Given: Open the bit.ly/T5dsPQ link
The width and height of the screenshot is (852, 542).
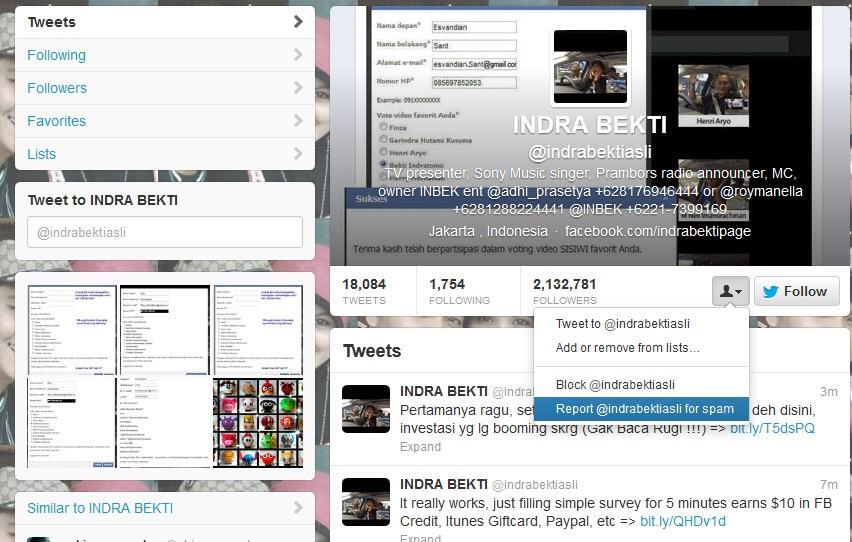Looking at the screenshot, I should (x=772, y=428).
